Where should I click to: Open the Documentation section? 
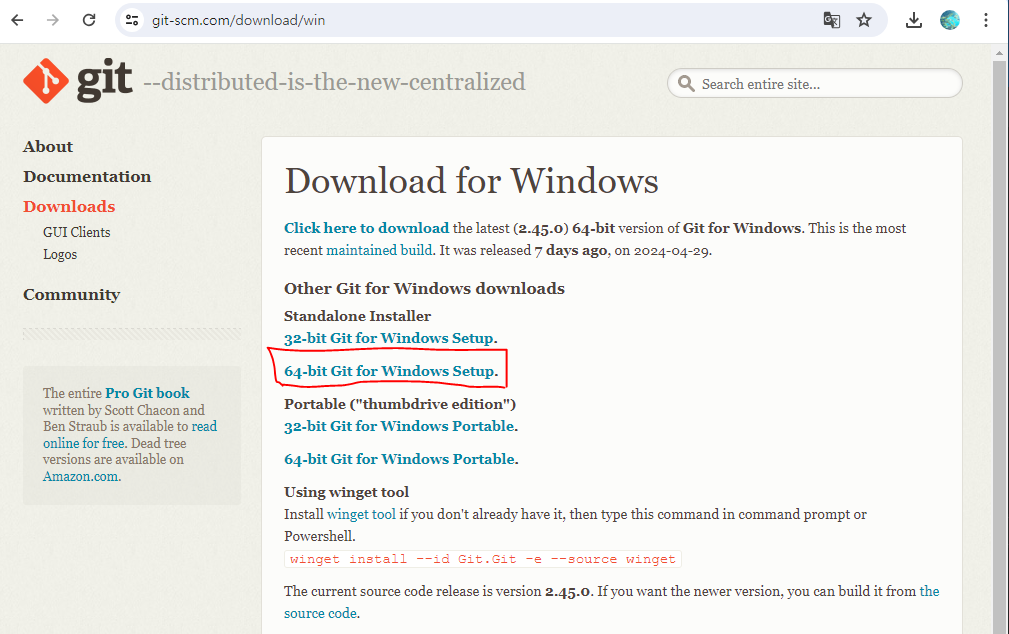[87, 176]
